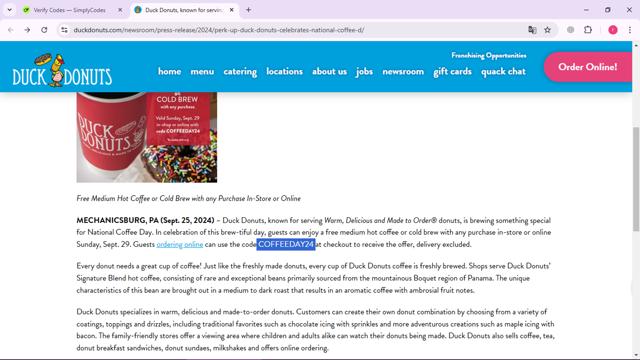
Task: Open the extensions puzzle icon
Action: coord(588,30)
